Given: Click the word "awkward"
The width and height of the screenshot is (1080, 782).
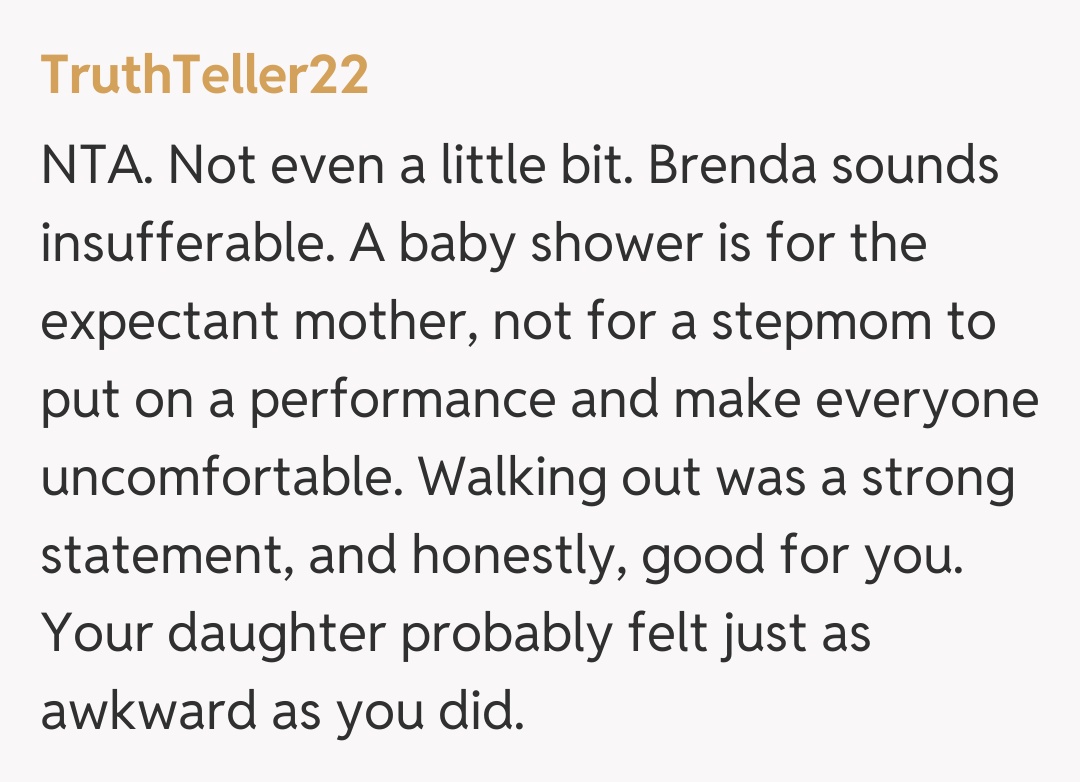Looking at the screenshot, I should pyautogui.click(x=149, y=712).
